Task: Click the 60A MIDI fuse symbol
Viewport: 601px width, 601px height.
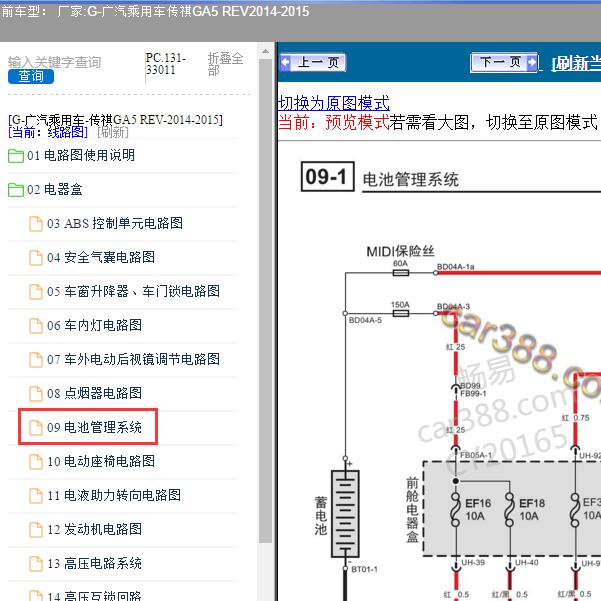Action: (x=401, y=273)
